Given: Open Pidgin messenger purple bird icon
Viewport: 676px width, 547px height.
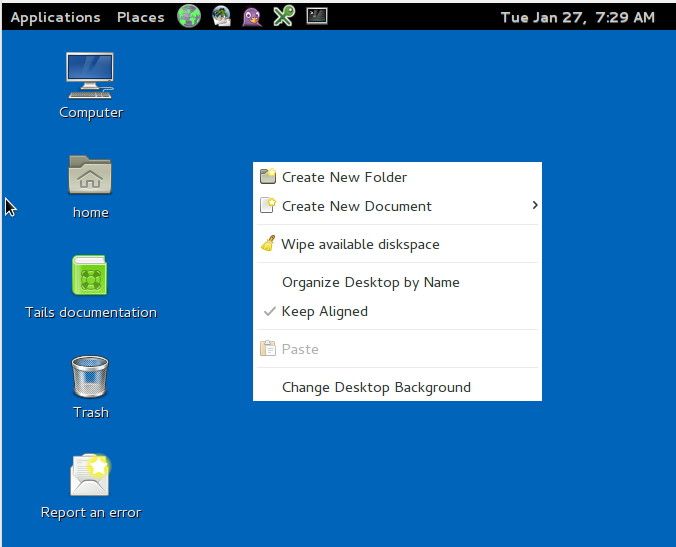Looking at the screenshot, I should click(x=252, y=16).
